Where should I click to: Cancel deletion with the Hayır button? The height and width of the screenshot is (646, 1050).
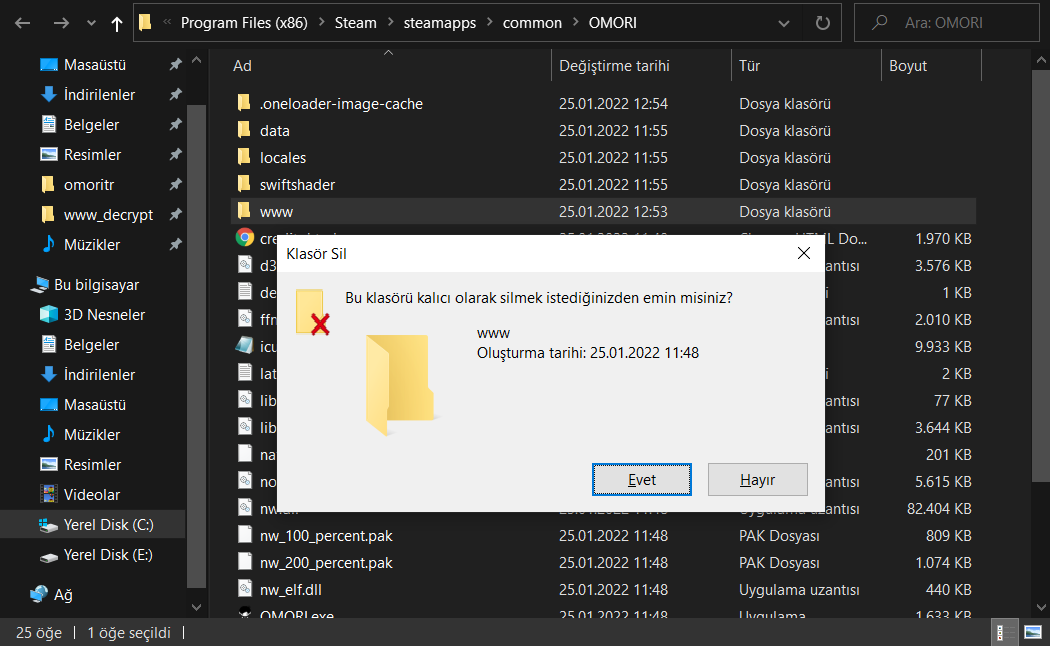[x=757, y=479]
